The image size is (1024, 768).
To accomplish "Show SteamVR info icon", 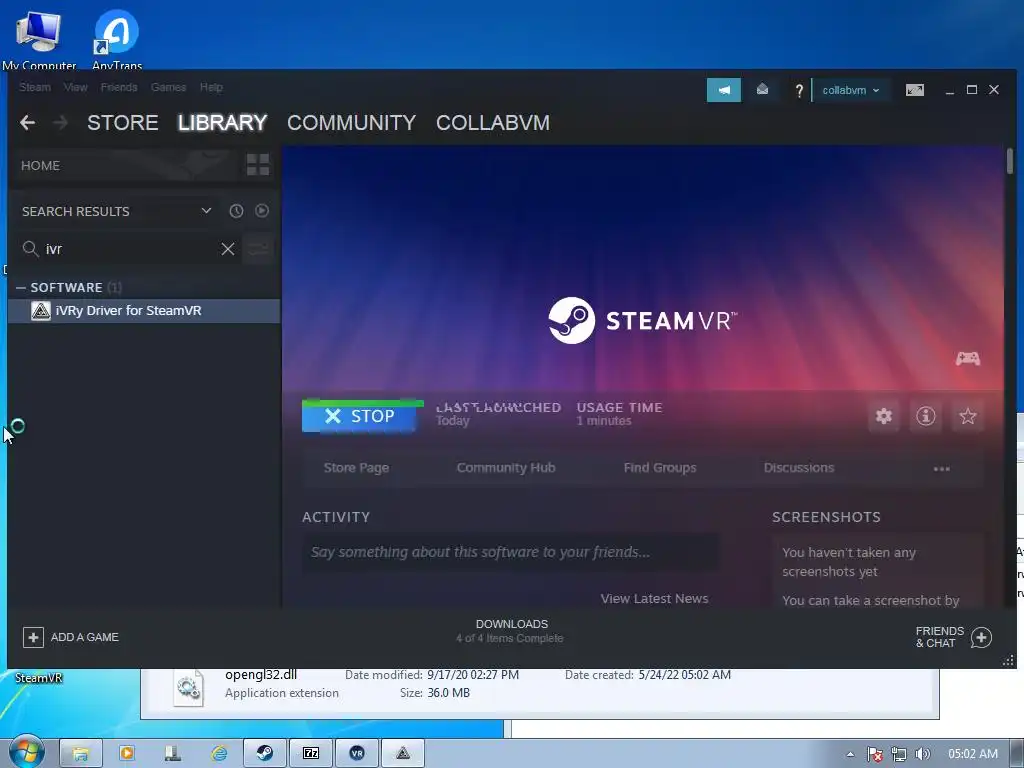I will (925, 416).
